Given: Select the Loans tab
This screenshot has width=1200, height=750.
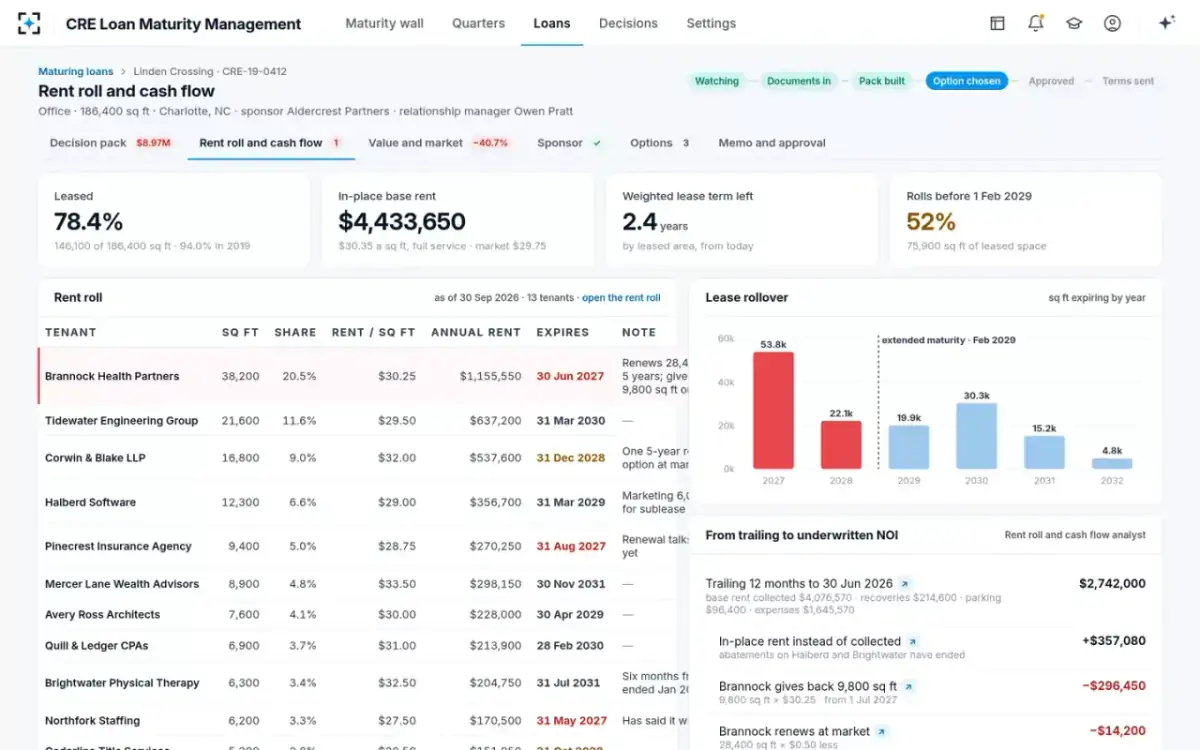Looking at the screenshot, I should pyautogui.click(x=552, y=23).
